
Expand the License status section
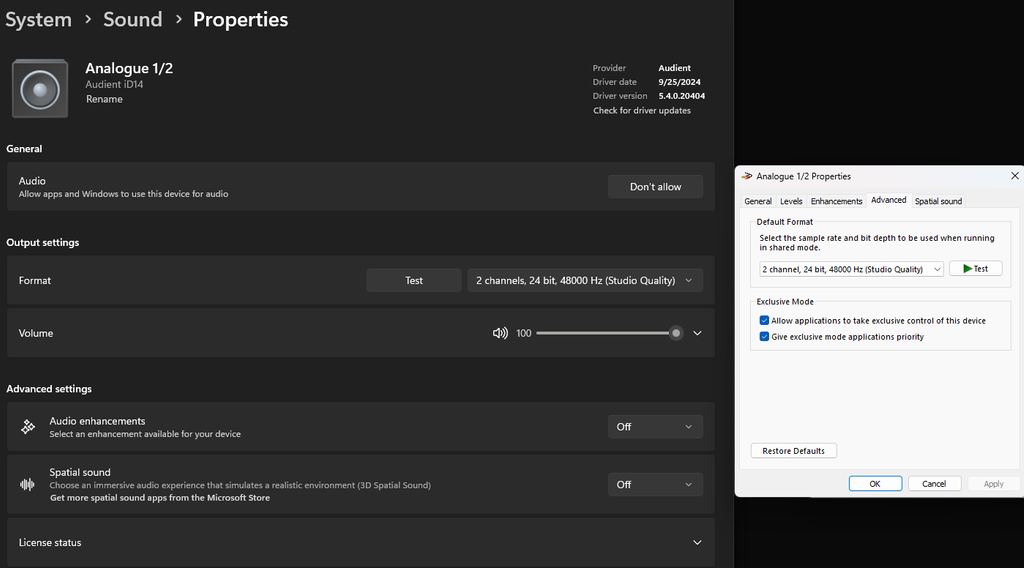pos(697,542)
